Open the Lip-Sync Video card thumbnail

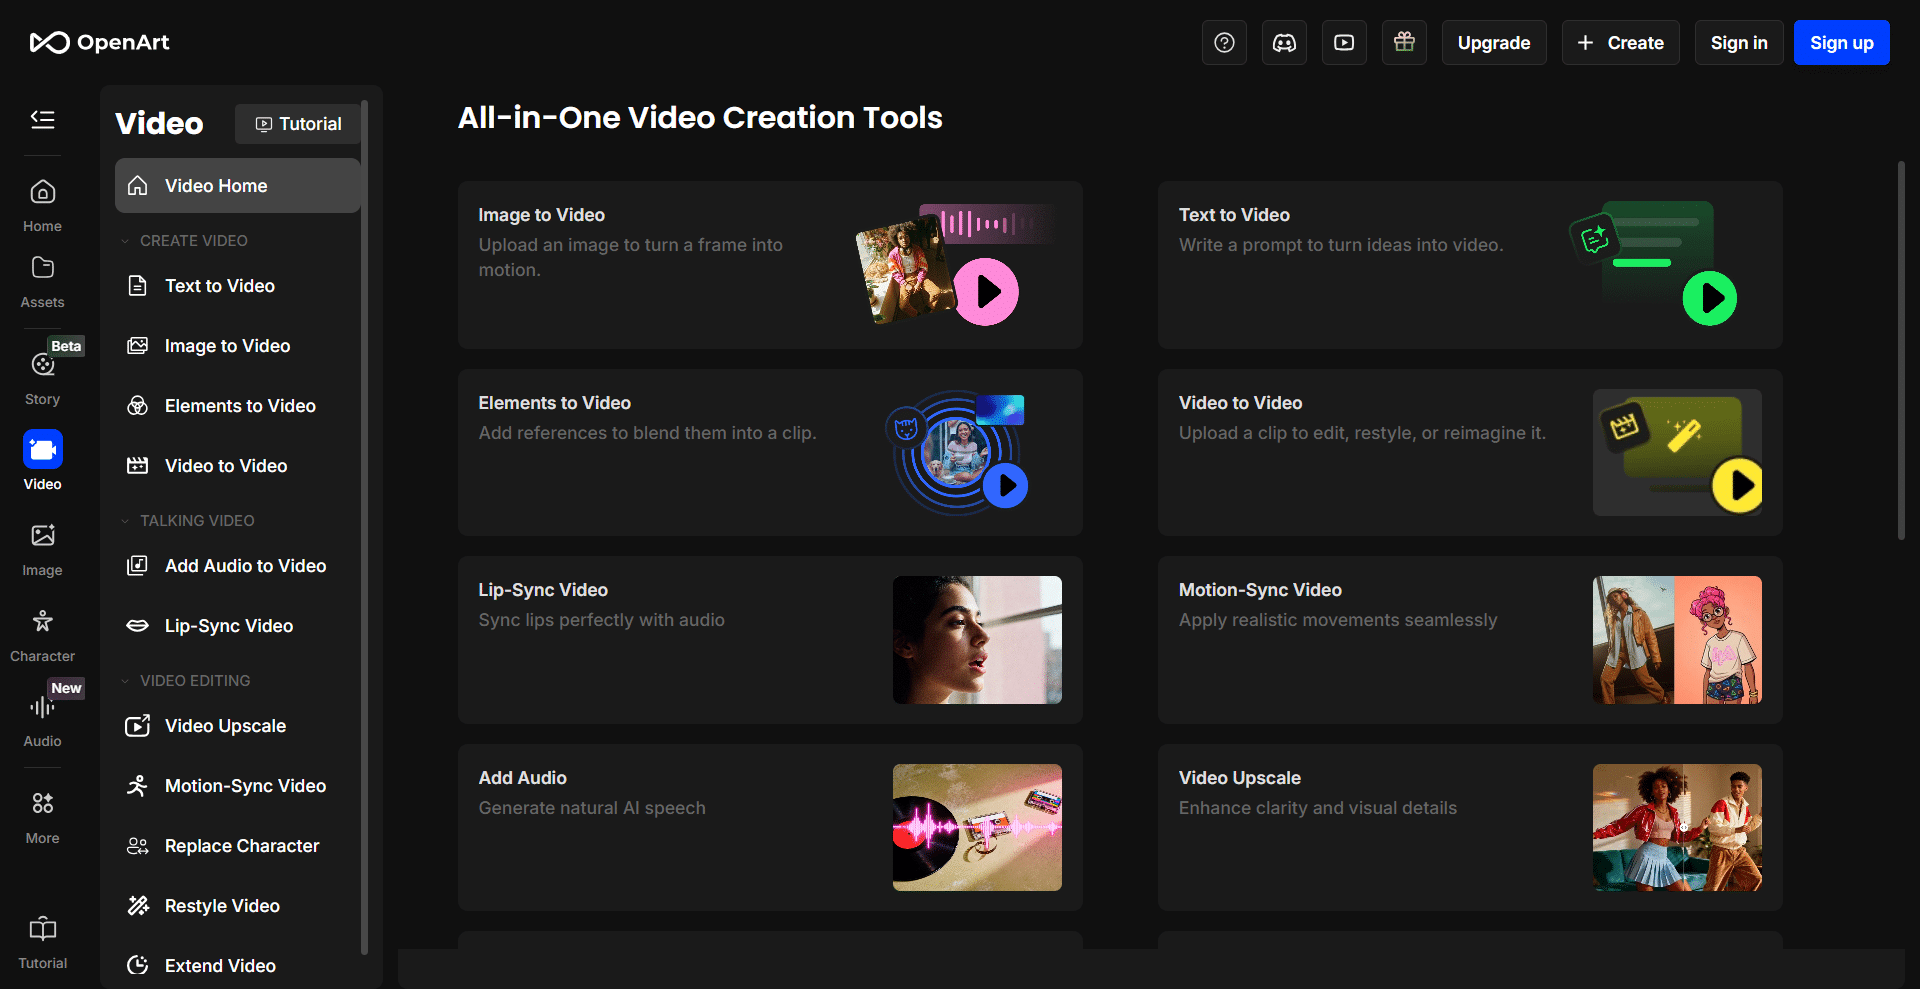tap(977, 640)
